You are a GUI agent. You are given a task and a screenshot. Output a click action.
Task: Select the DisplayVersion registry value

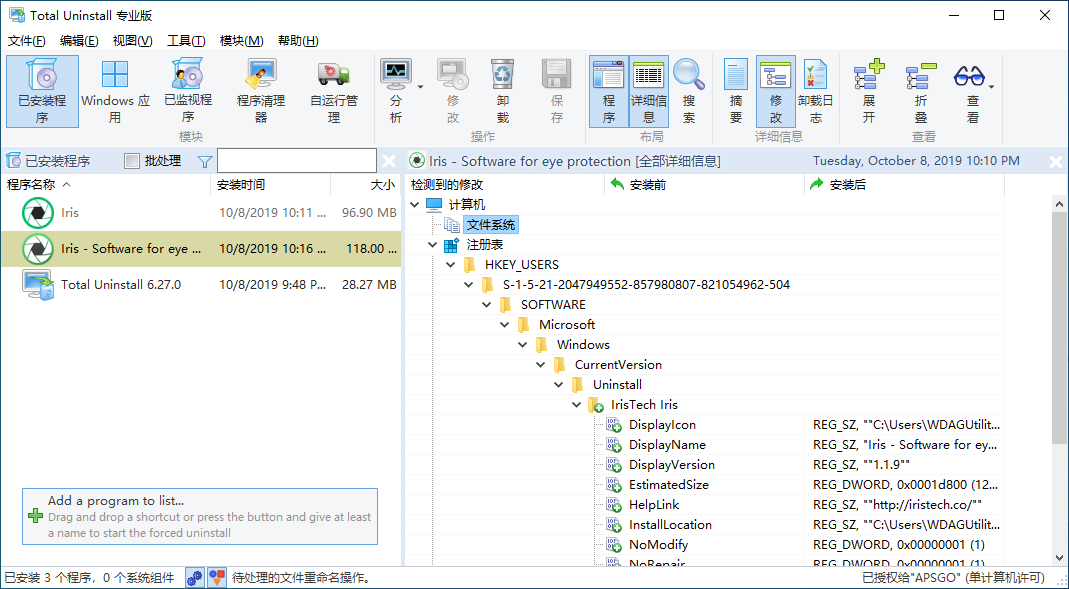[672, 465]
